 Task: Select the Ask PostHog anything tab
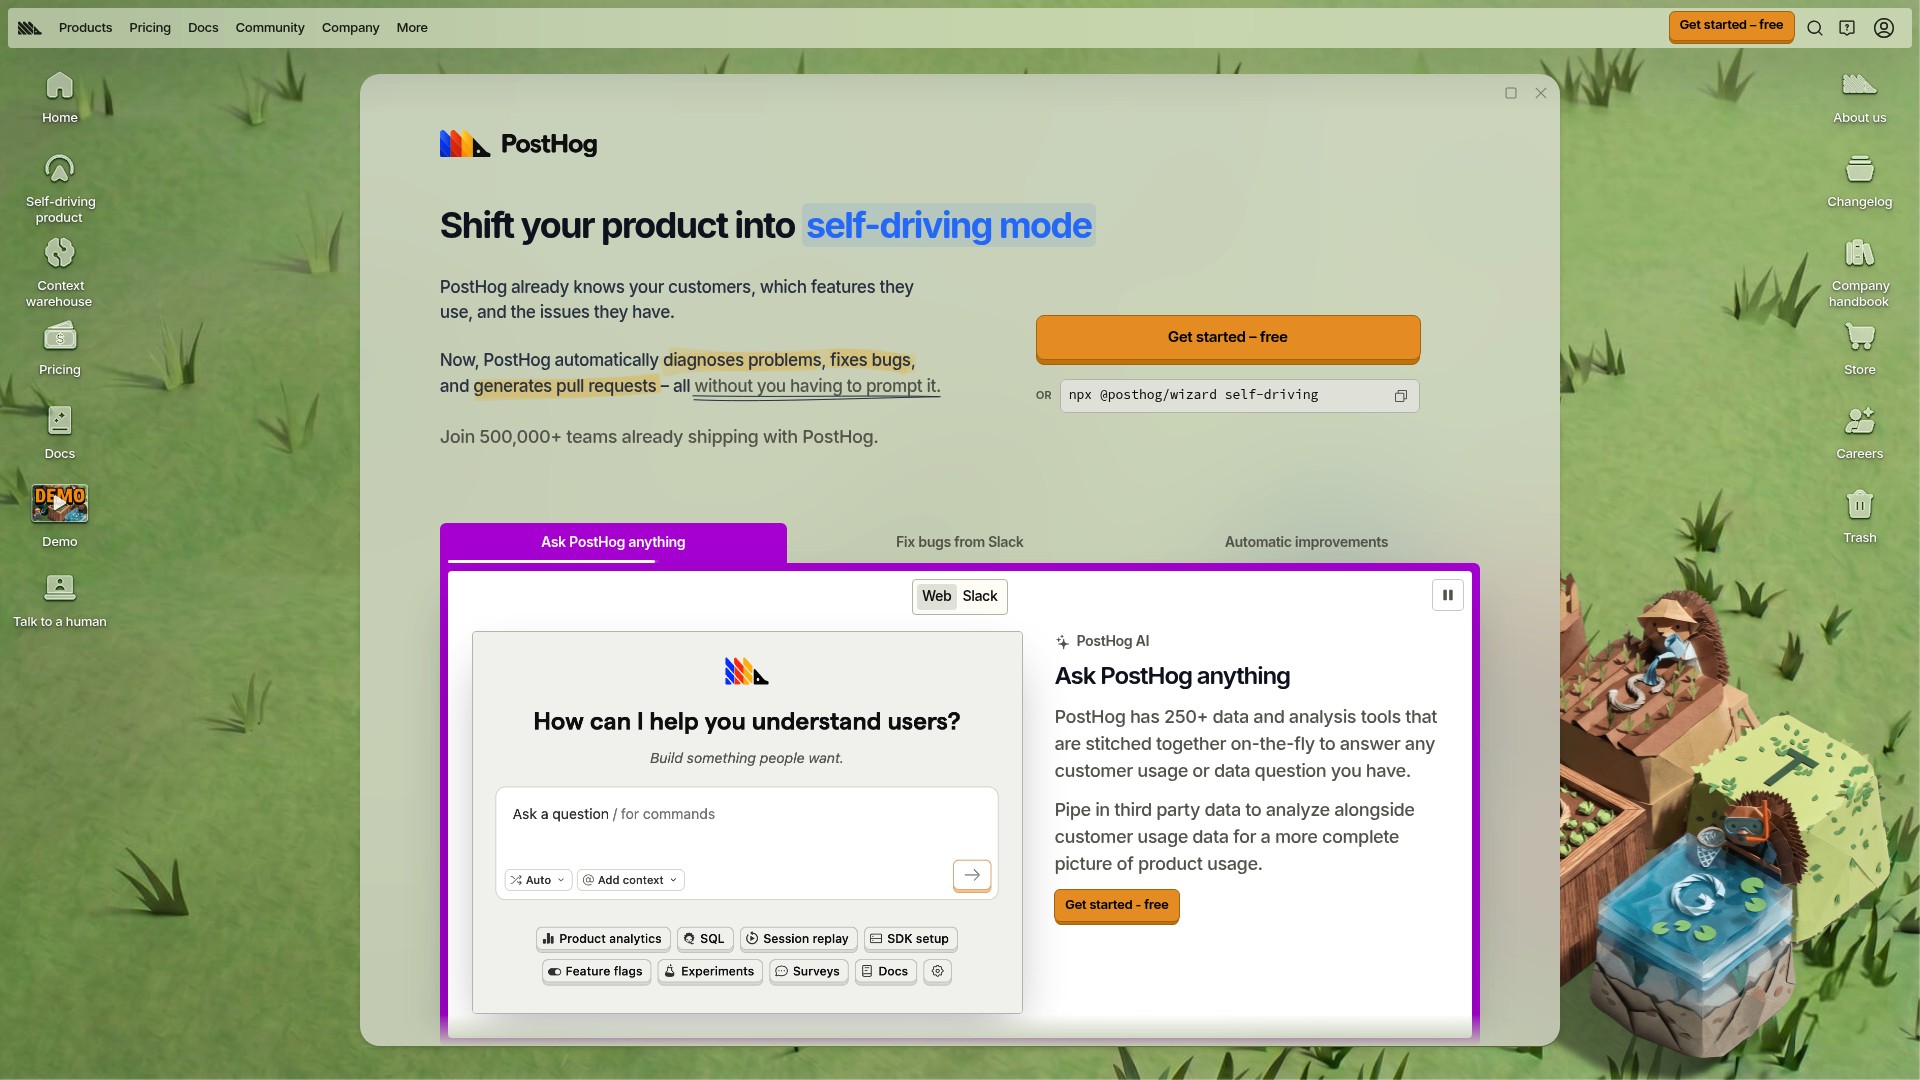613,542
